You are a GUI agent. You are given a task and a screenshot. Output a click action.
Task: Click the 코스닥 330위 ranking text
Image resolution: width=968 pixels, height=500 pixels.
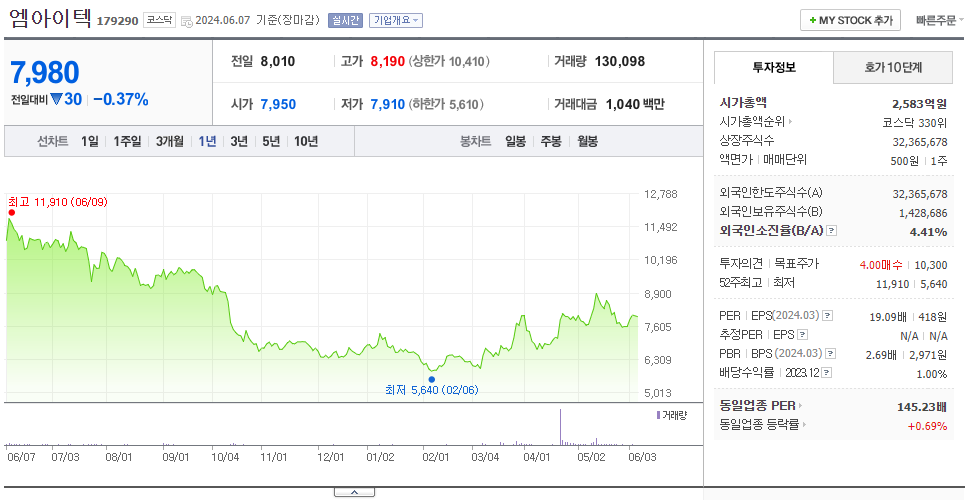click(x=915, y=122)
